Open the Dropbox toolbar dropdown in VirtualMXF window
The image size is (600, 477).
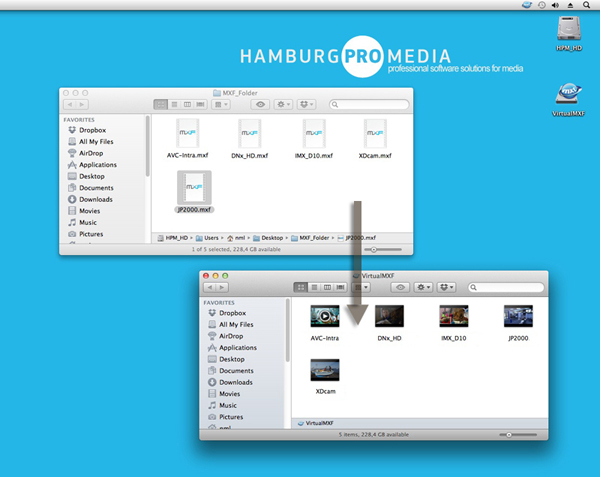tap(446, 287)
